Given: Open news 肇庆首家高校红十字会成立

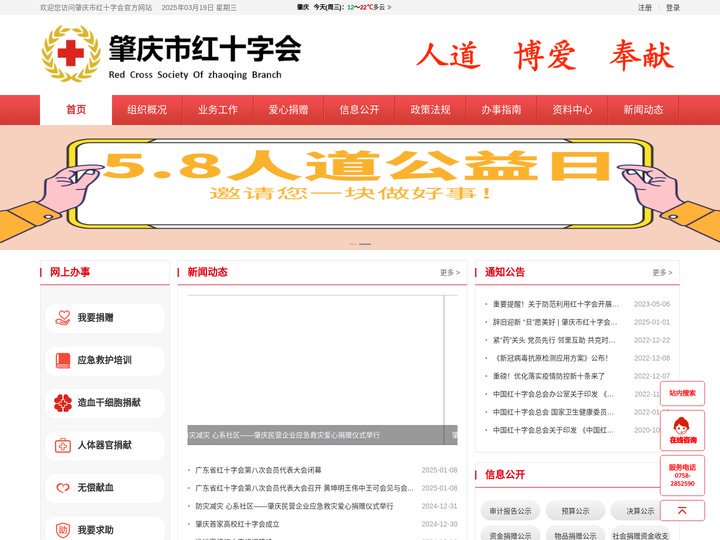Looking at the screenshot, I should point(237,524).
